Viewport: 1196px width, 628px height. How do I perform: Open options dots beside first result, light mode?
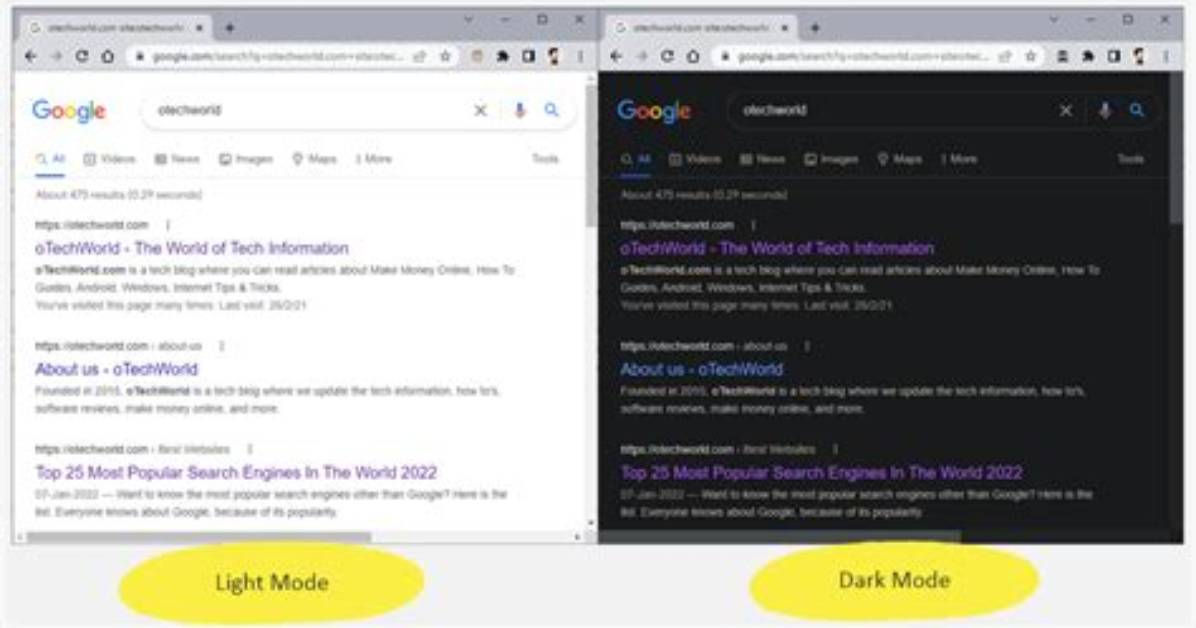(168, 225)
